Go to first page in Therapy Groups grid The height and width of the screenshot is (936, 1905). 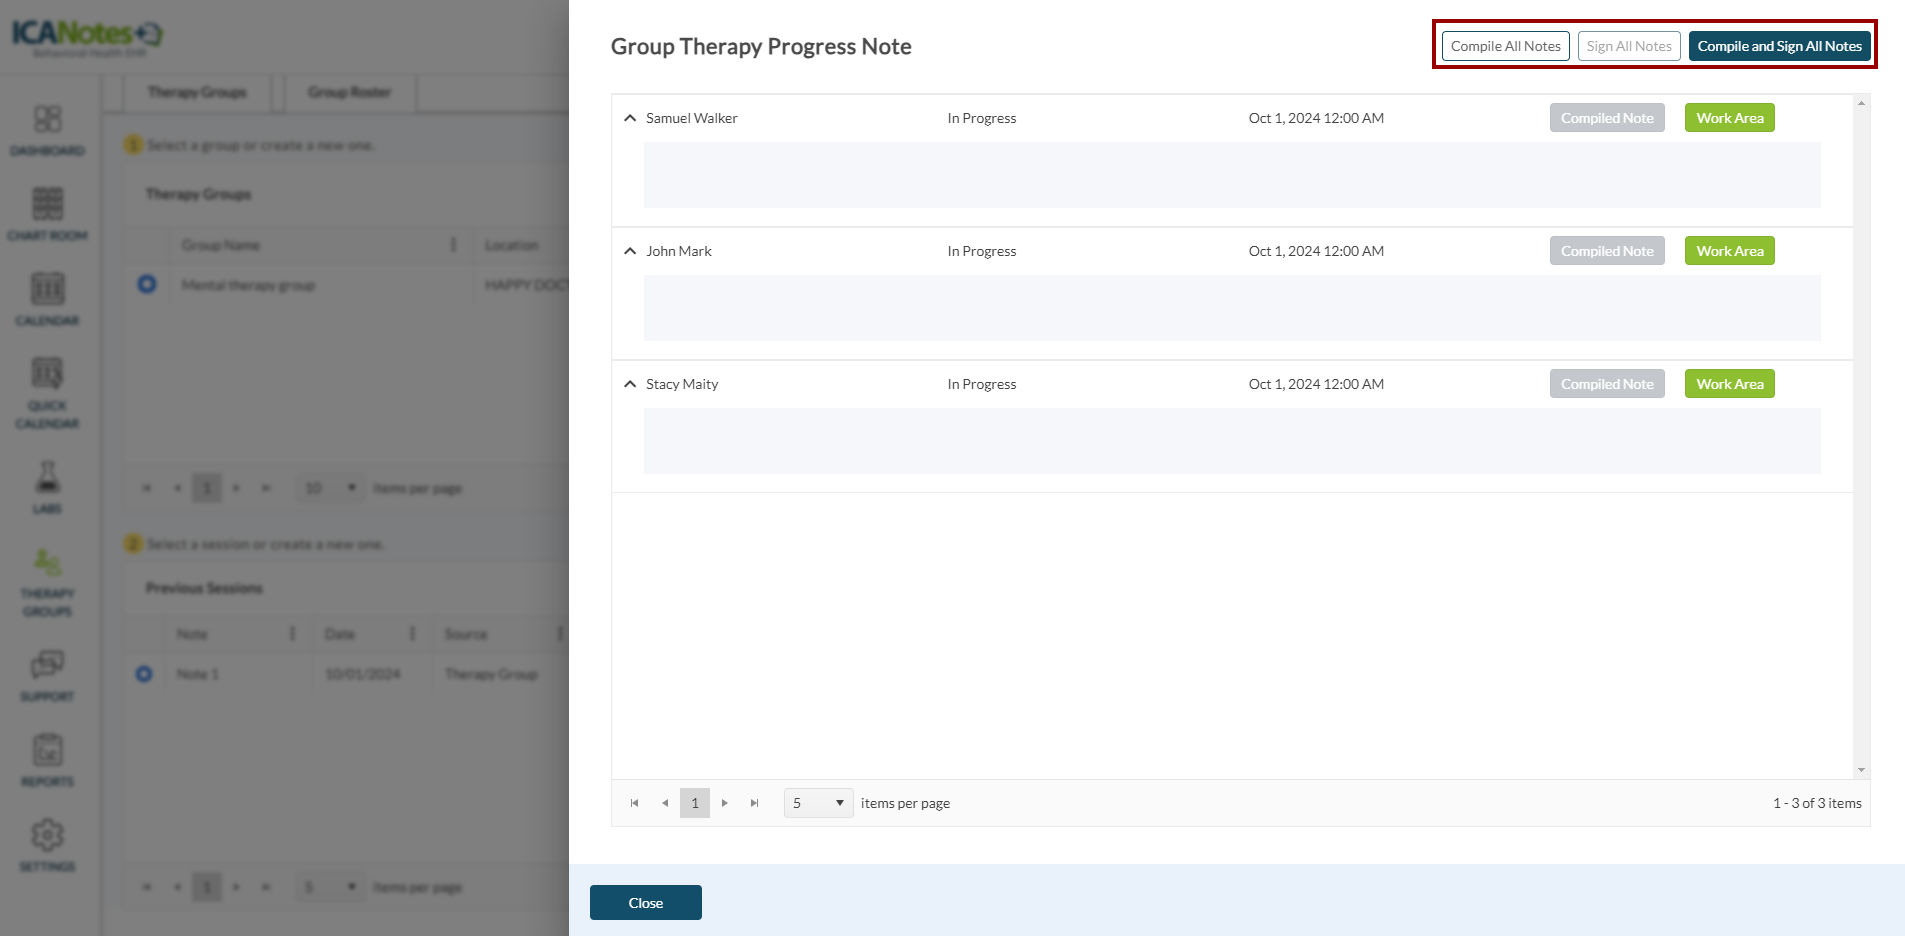pos(146,488)
